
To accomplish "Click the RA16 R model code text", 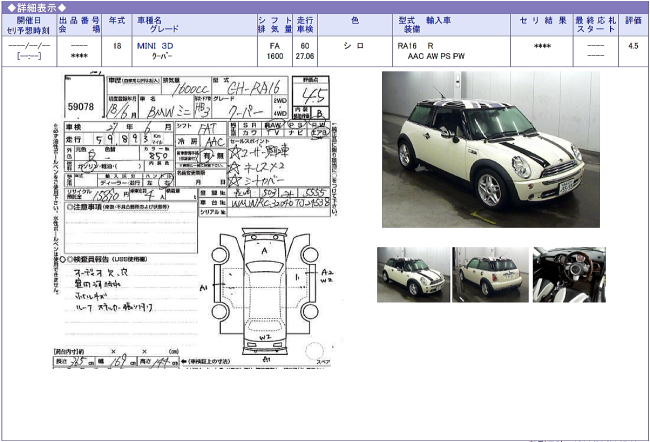I will pyautogui.click(x=415, y=46).
